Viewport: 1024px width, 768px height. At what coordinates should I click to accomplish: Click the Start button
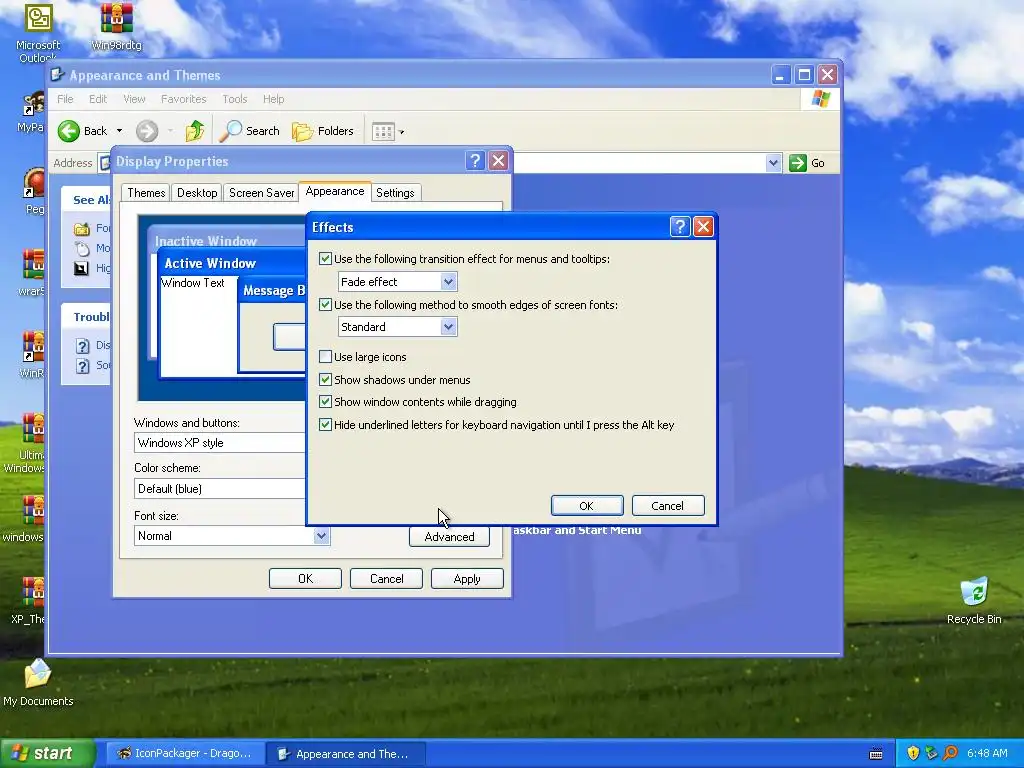[x=47, y=754]
